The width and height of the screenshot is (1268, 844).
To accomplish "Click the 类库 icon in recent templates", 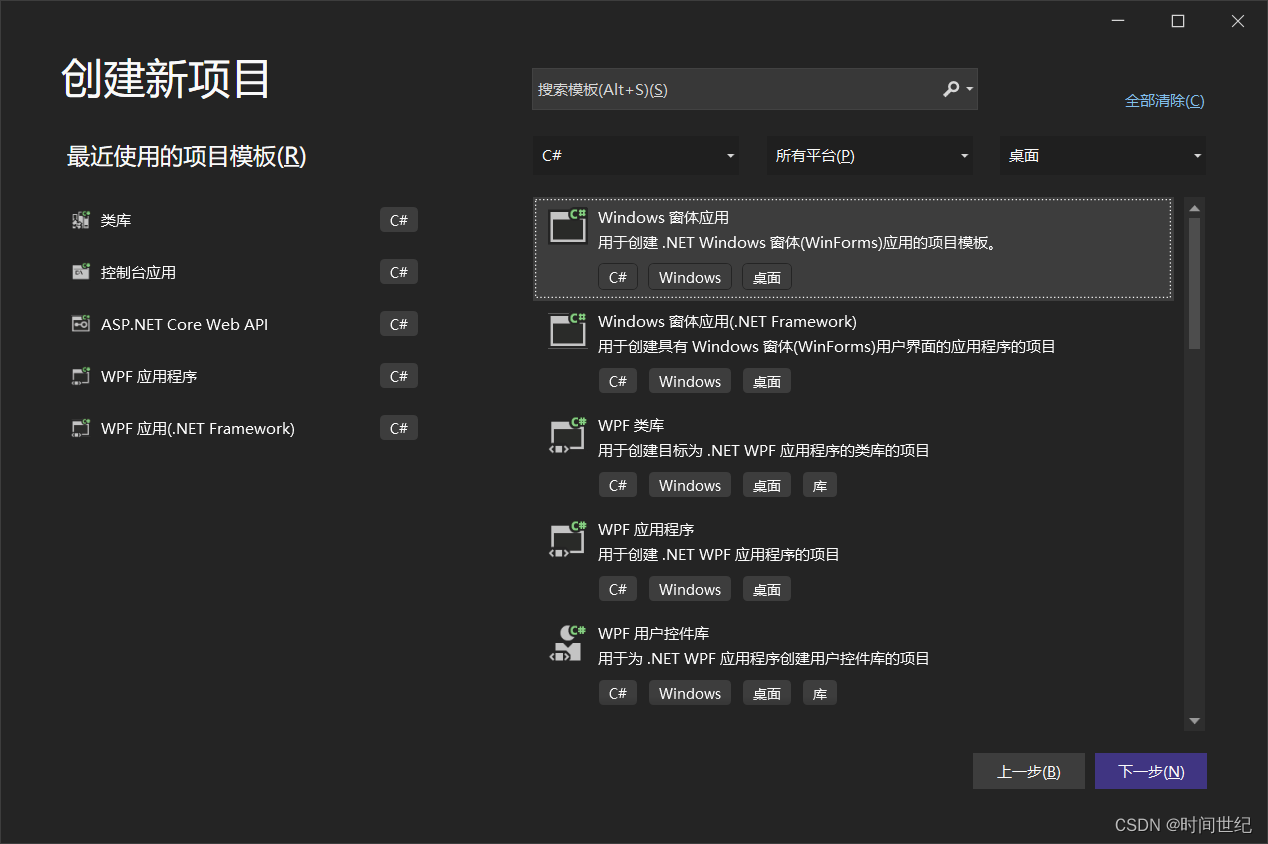I will pos(80,220).
